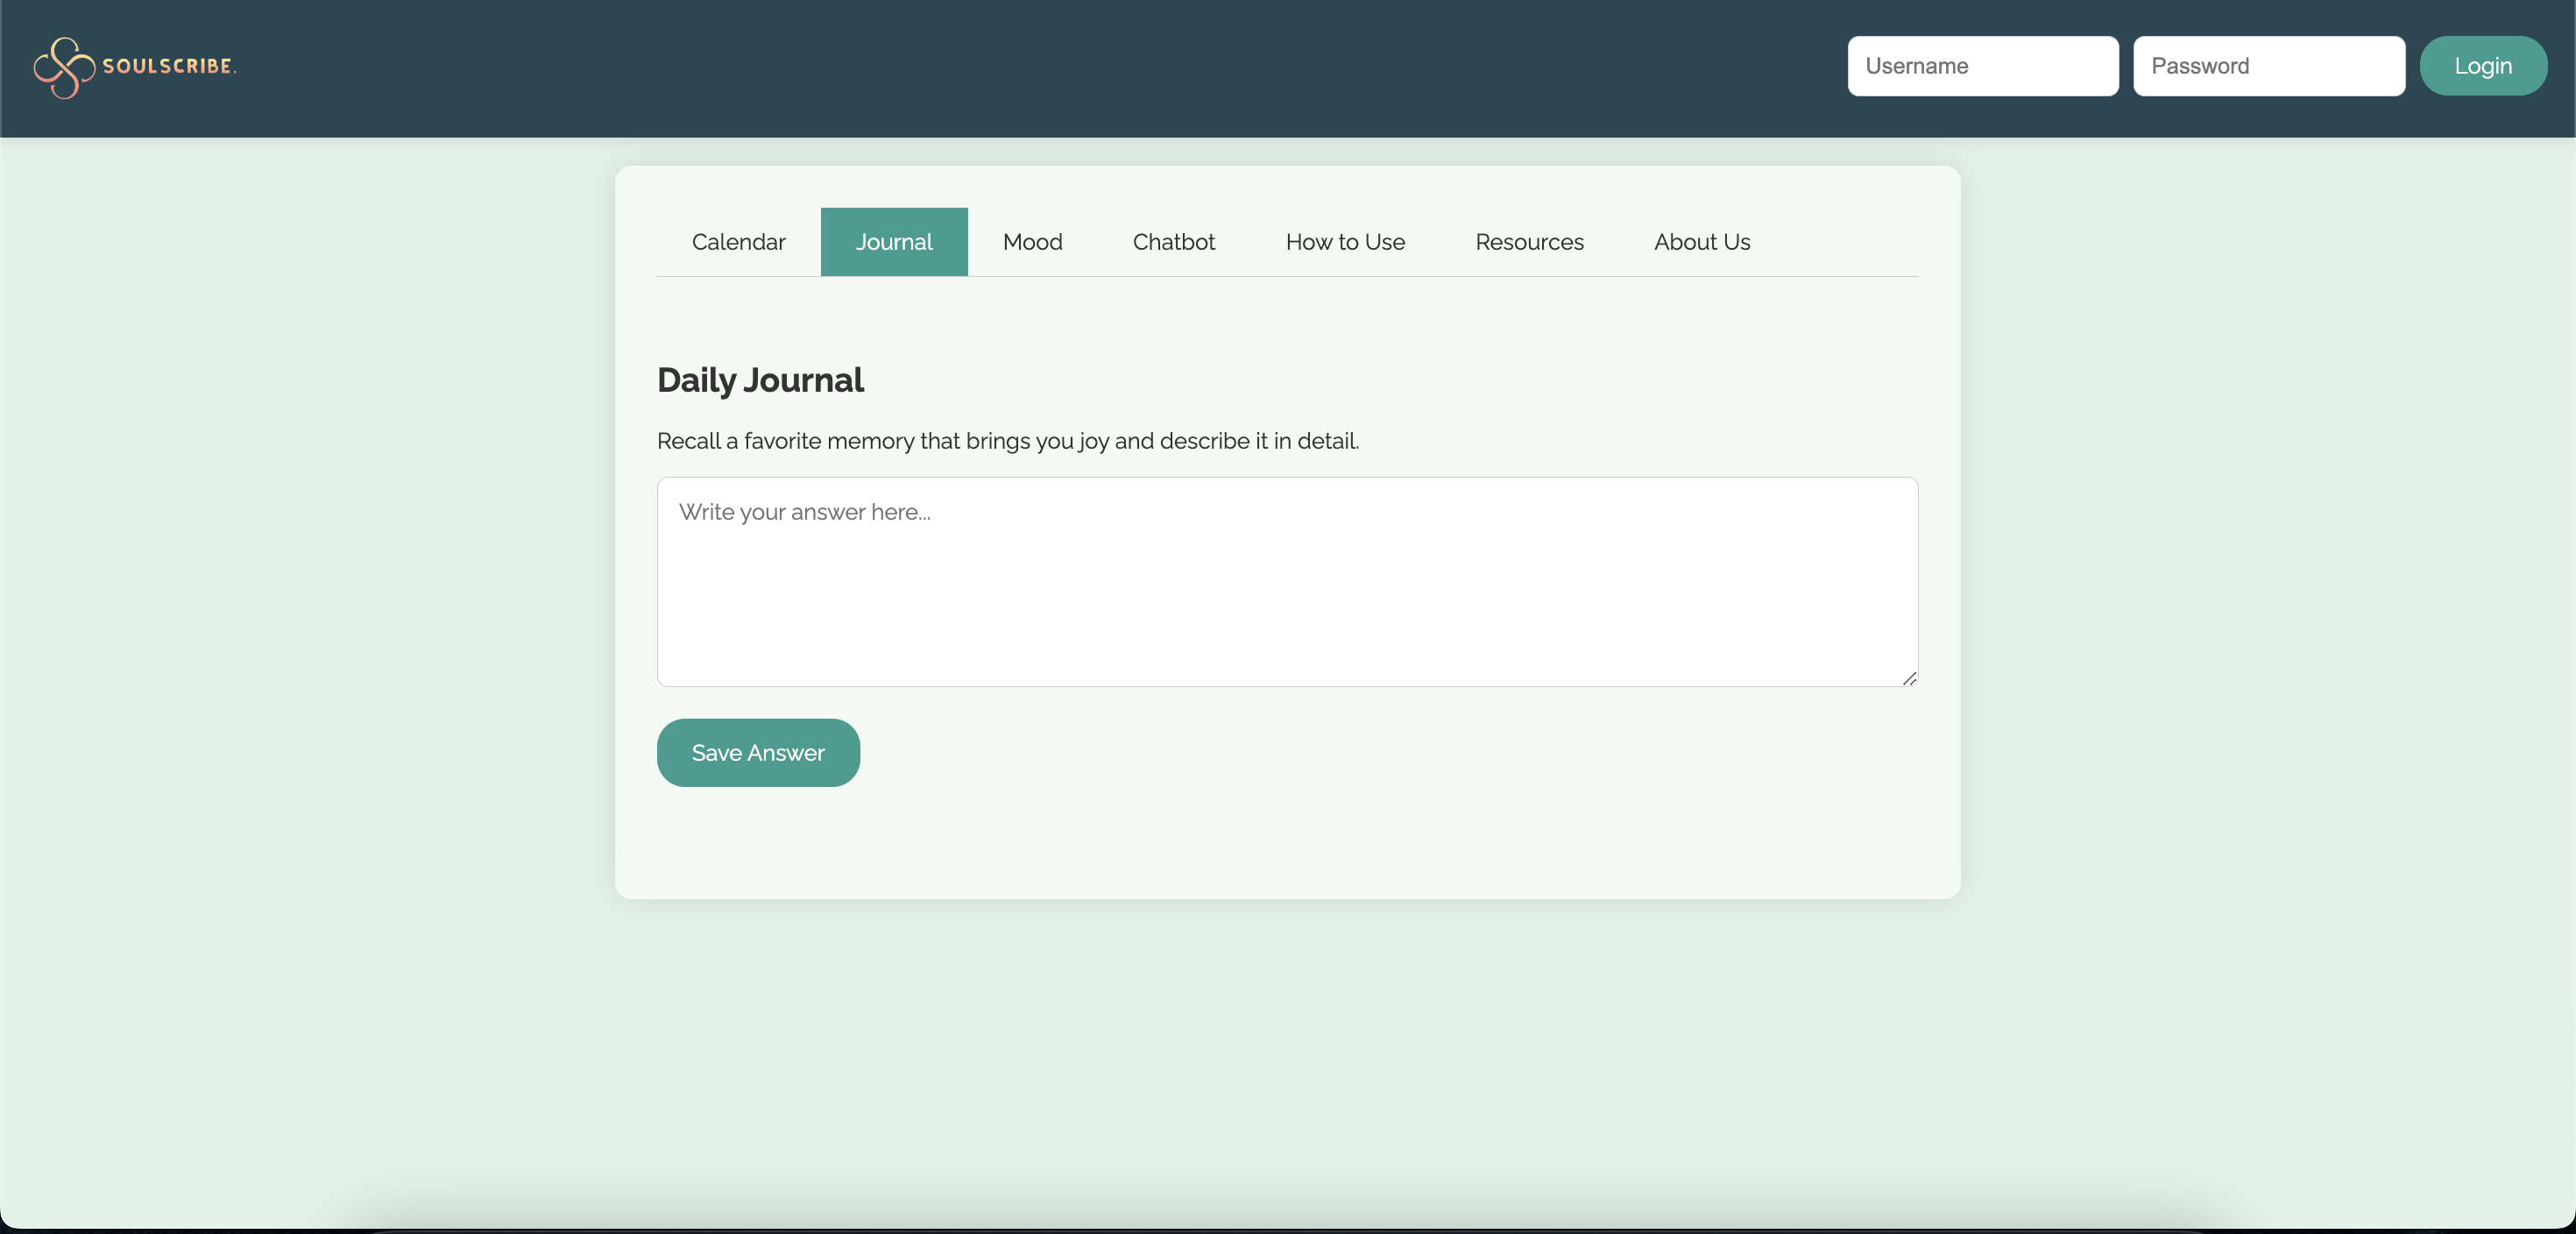Click inside the journal answer textarea
The width and height of the screenshot is (2576, 1234).
pos(1286,600)
